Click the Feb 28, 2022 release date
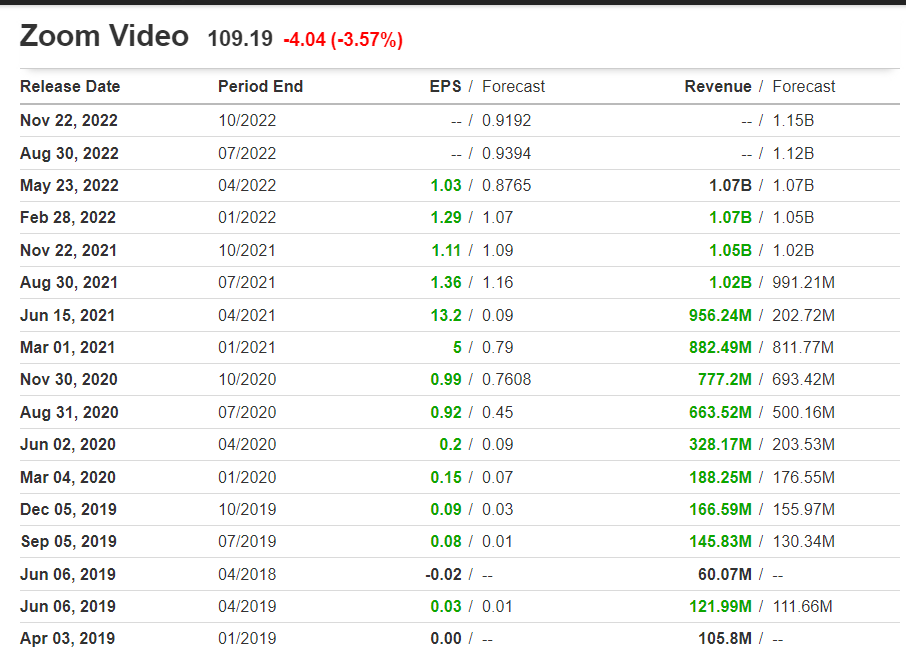906x672 pixels. tap(68, 217)
